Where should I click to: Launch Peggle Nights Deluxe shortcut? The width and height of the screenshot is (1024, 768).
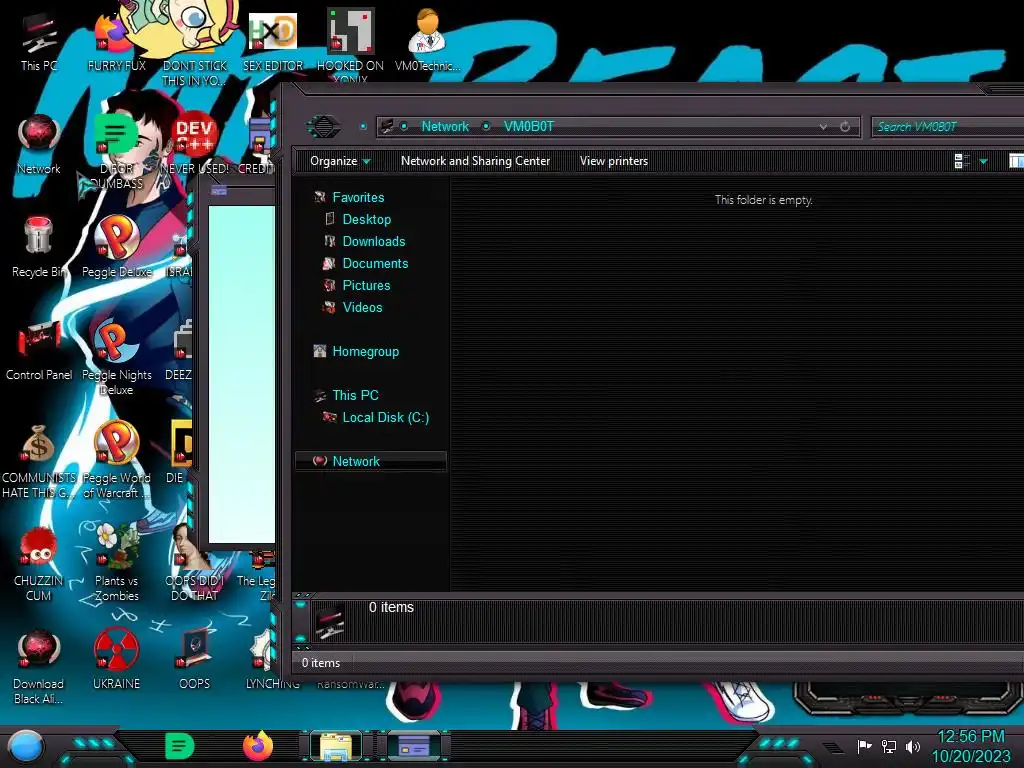pyautogui.click(x=116, y=358)
